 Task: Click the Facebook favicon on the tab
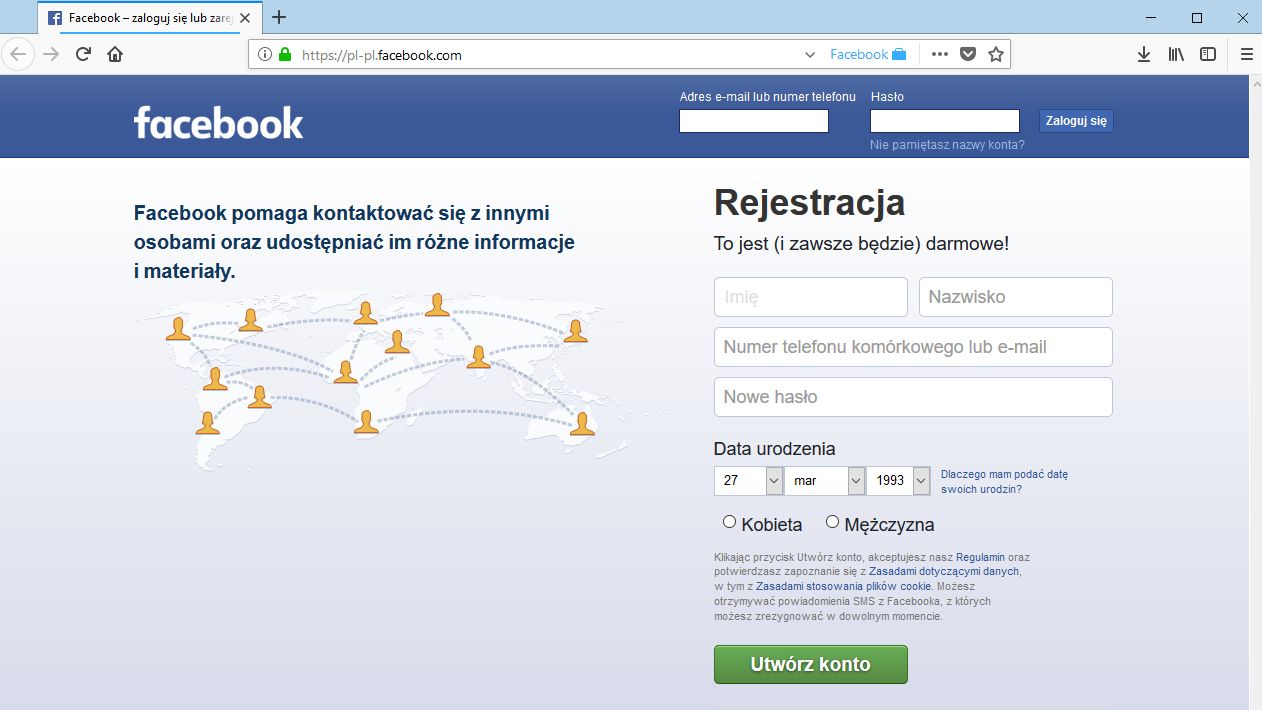coord(55,18)
